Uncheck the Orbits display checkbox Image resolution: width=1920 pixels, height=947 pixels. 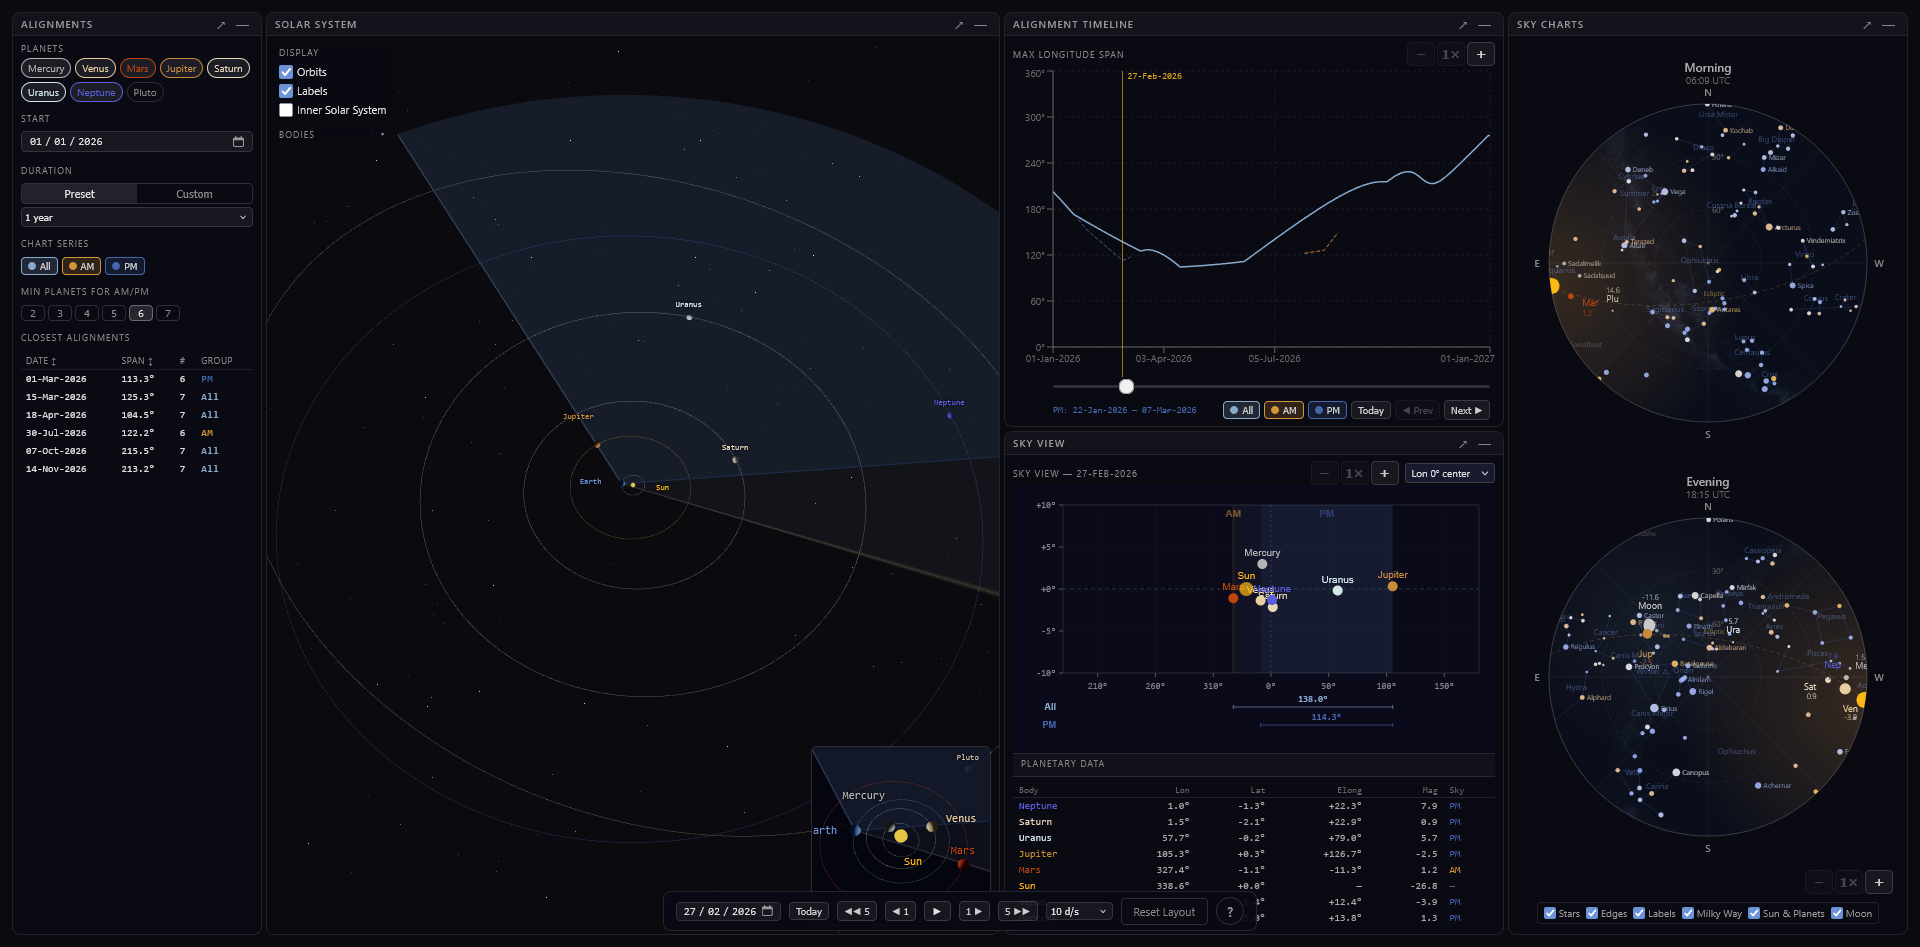coord(286,72)
